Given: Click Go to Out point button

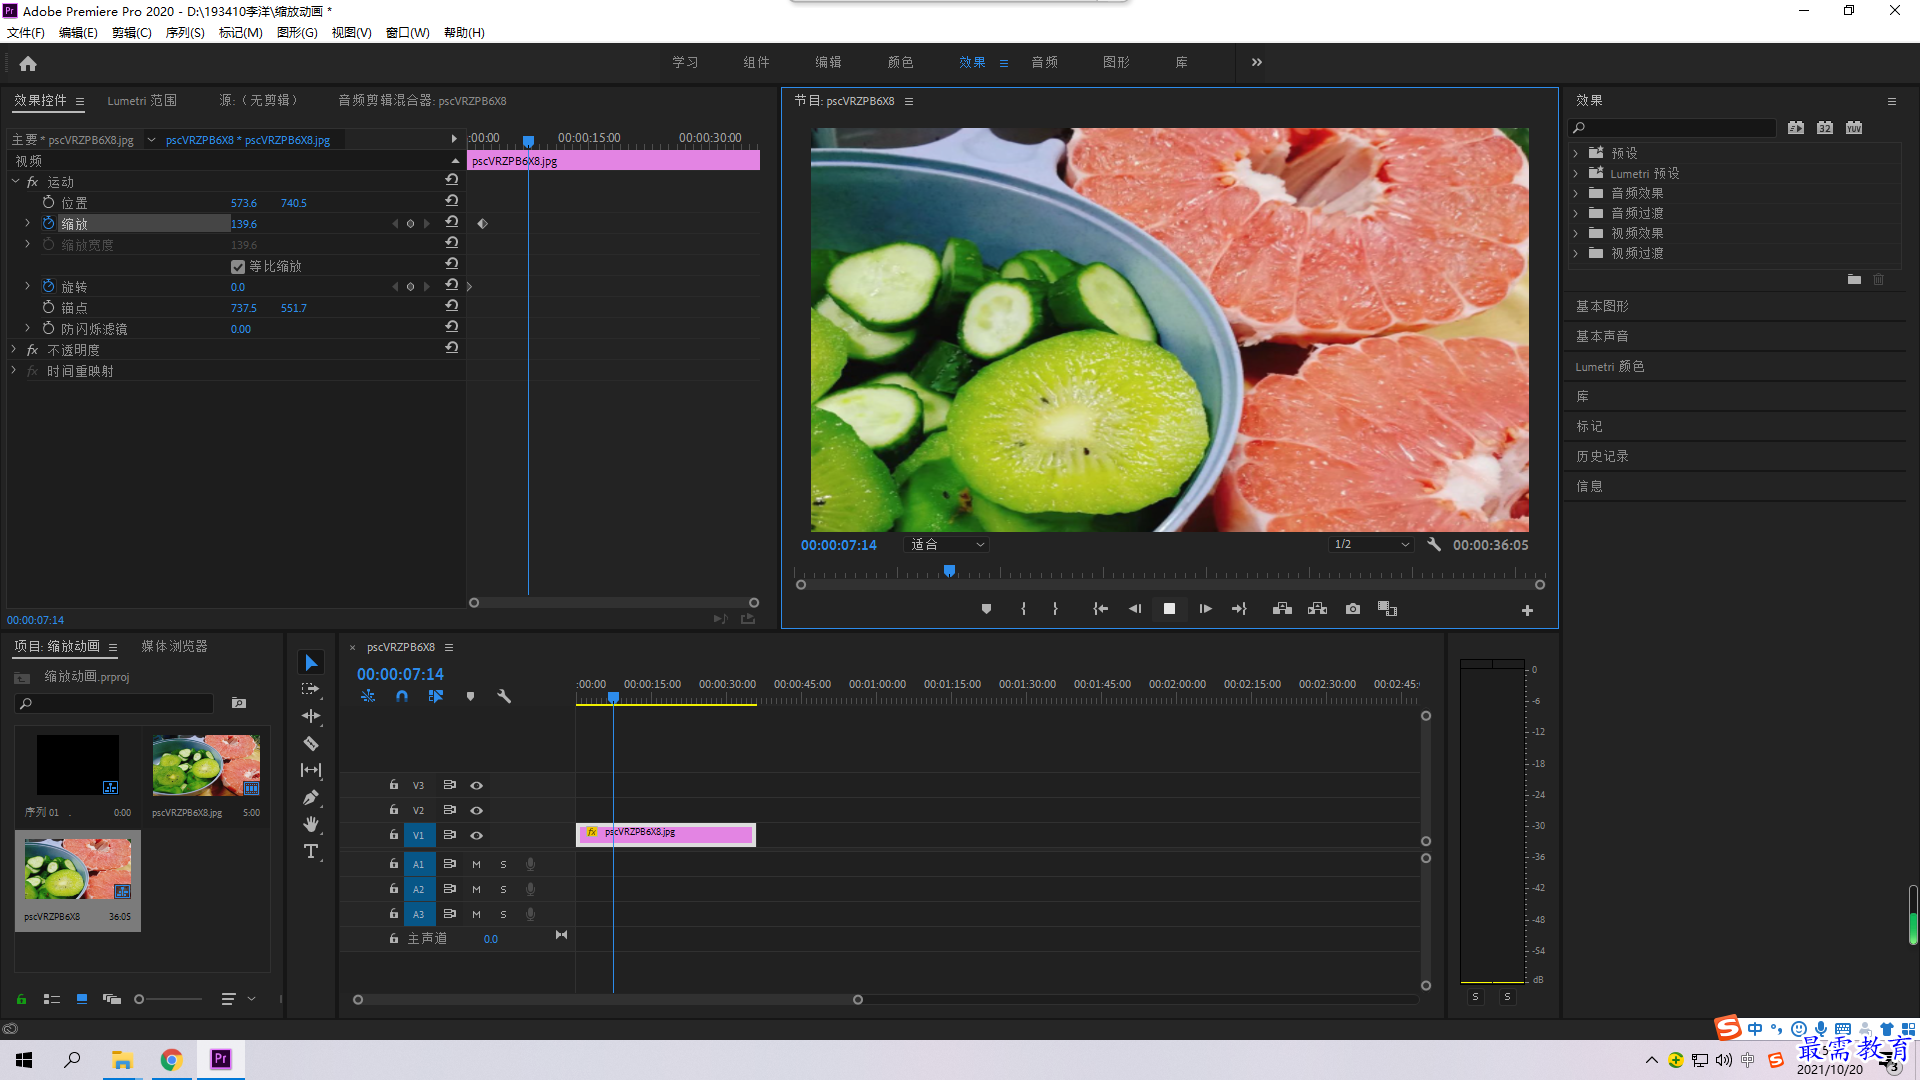Looking at the screenshot, I should 1239,609.
